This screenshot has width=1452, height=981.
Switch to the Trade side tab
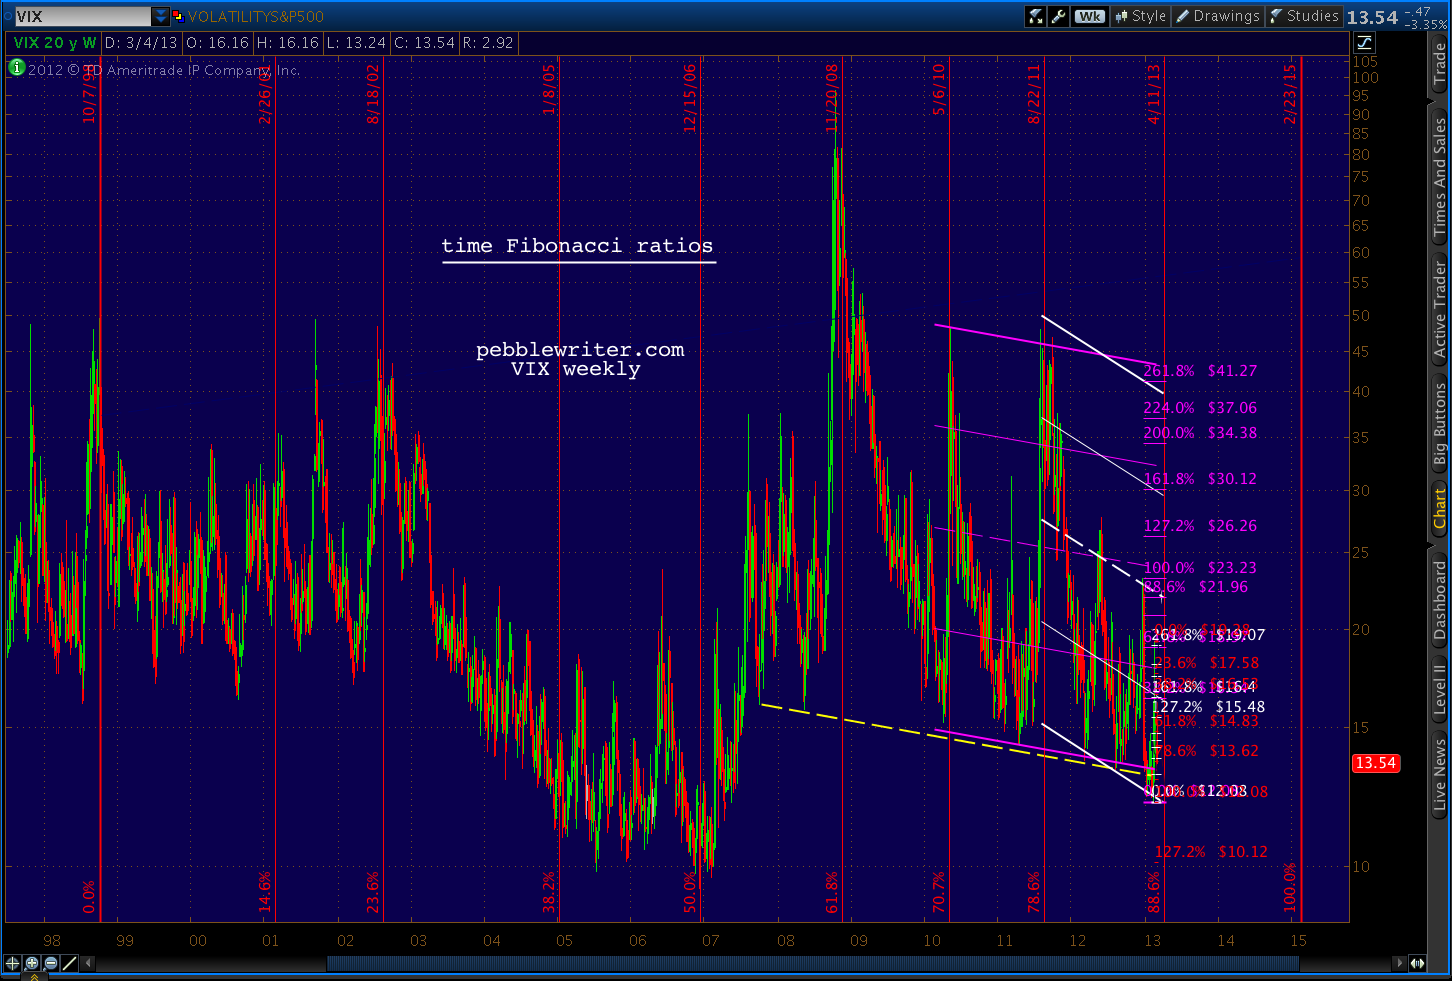tap(1440, 63)
